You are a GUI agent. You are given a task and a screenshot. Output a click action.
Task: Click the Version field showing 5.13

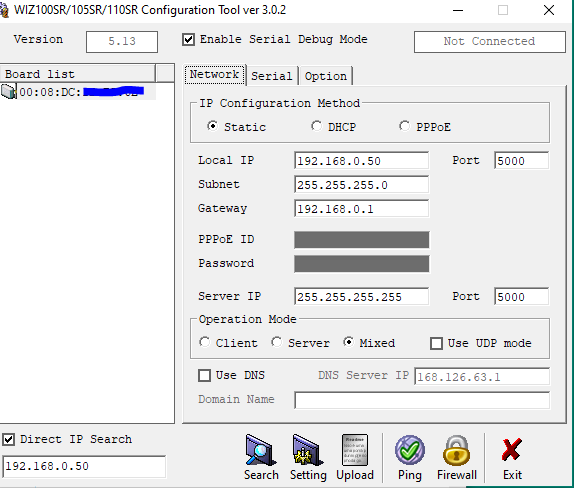point(122,41)
